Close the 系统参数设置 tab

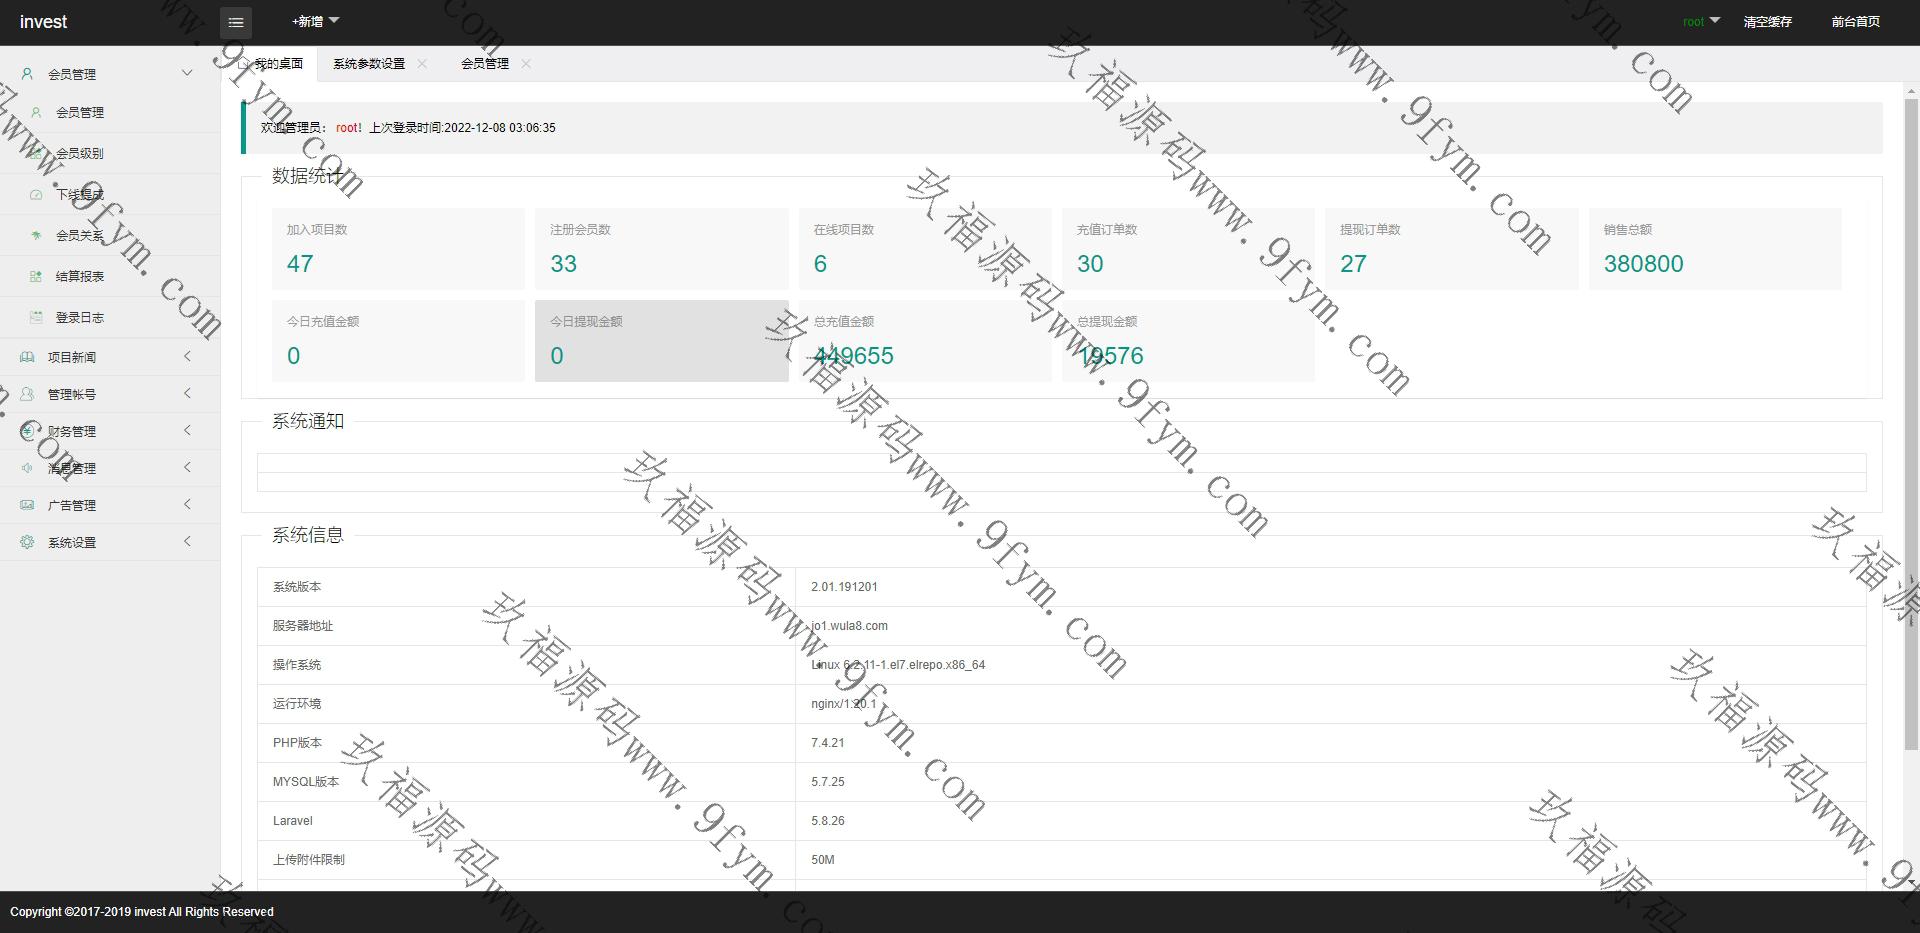coord(422,64)
